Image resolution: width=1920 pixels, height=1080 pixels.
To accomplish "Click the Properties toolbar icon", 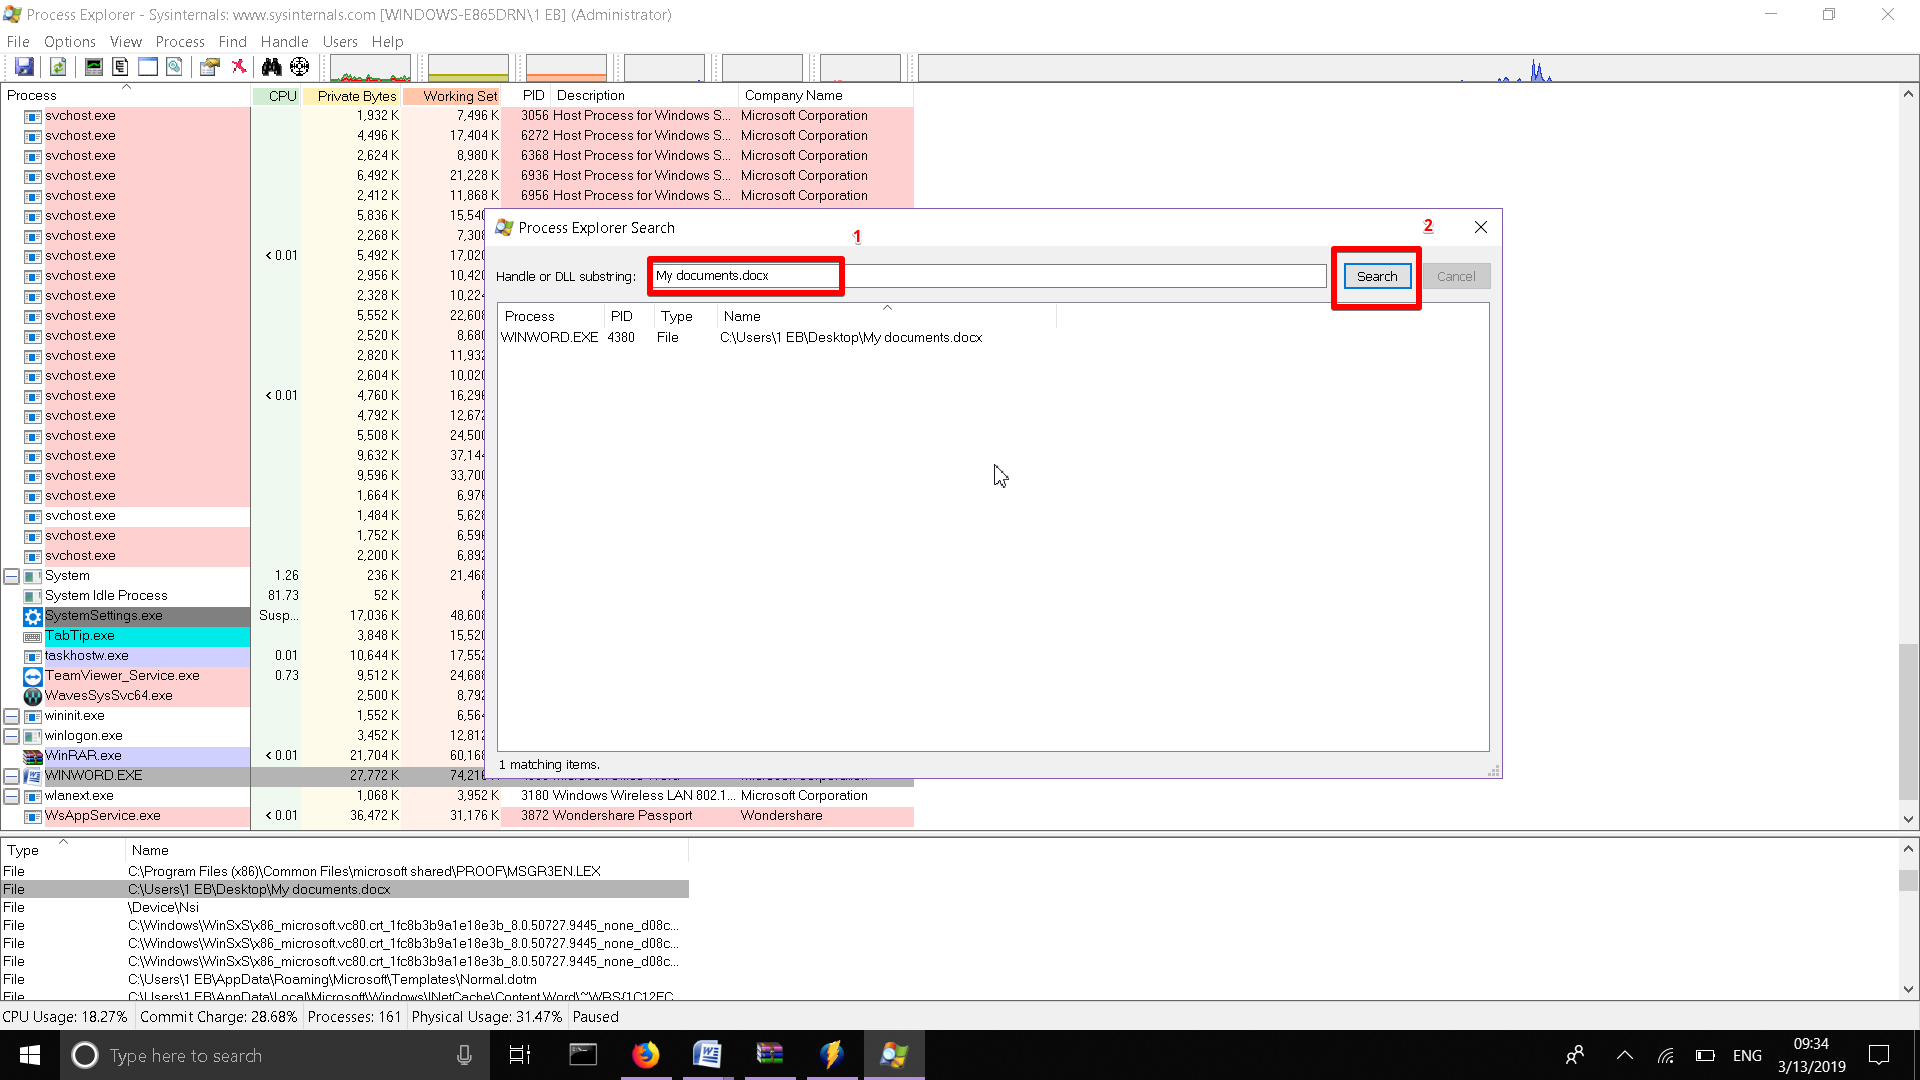I will coord(209,67).
